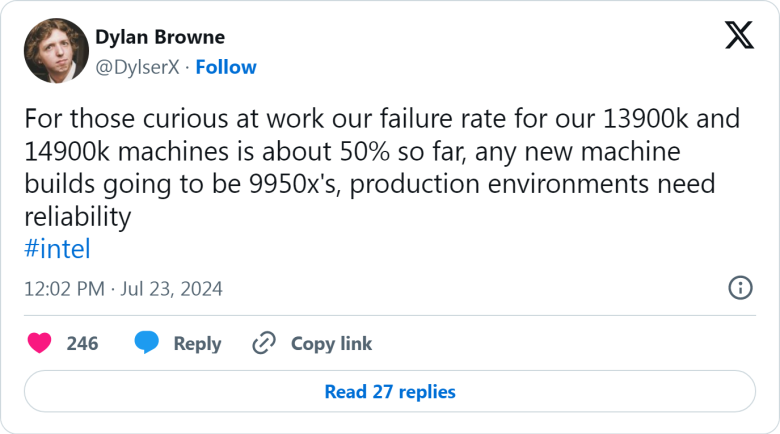780x434 pixels.
Task: Read 27 replies to this post
Action: click(390, 391)
